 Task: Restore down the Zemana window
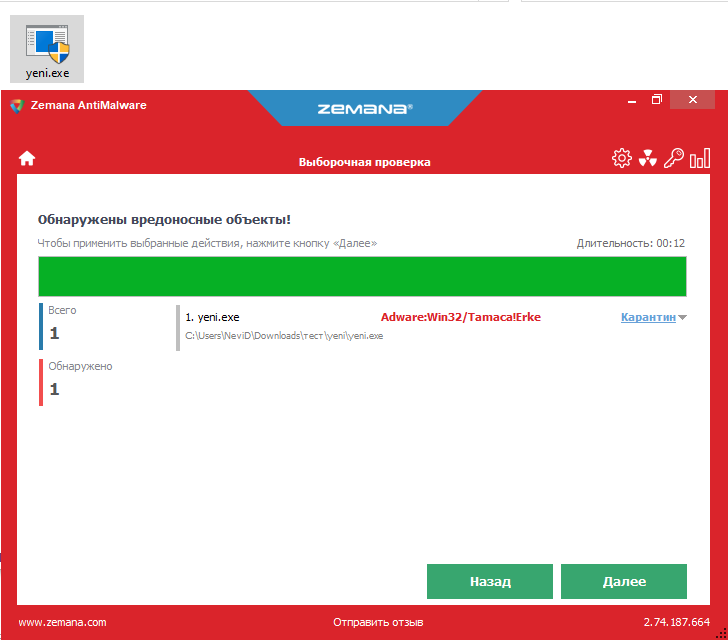point(656,99)
